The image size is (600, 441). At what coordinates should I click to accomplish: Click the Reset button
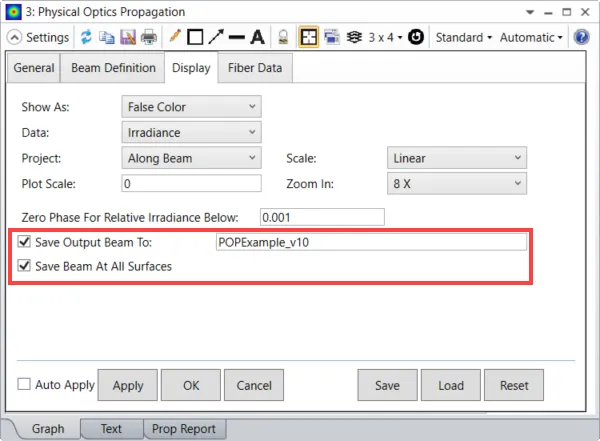tap(514, 385)
